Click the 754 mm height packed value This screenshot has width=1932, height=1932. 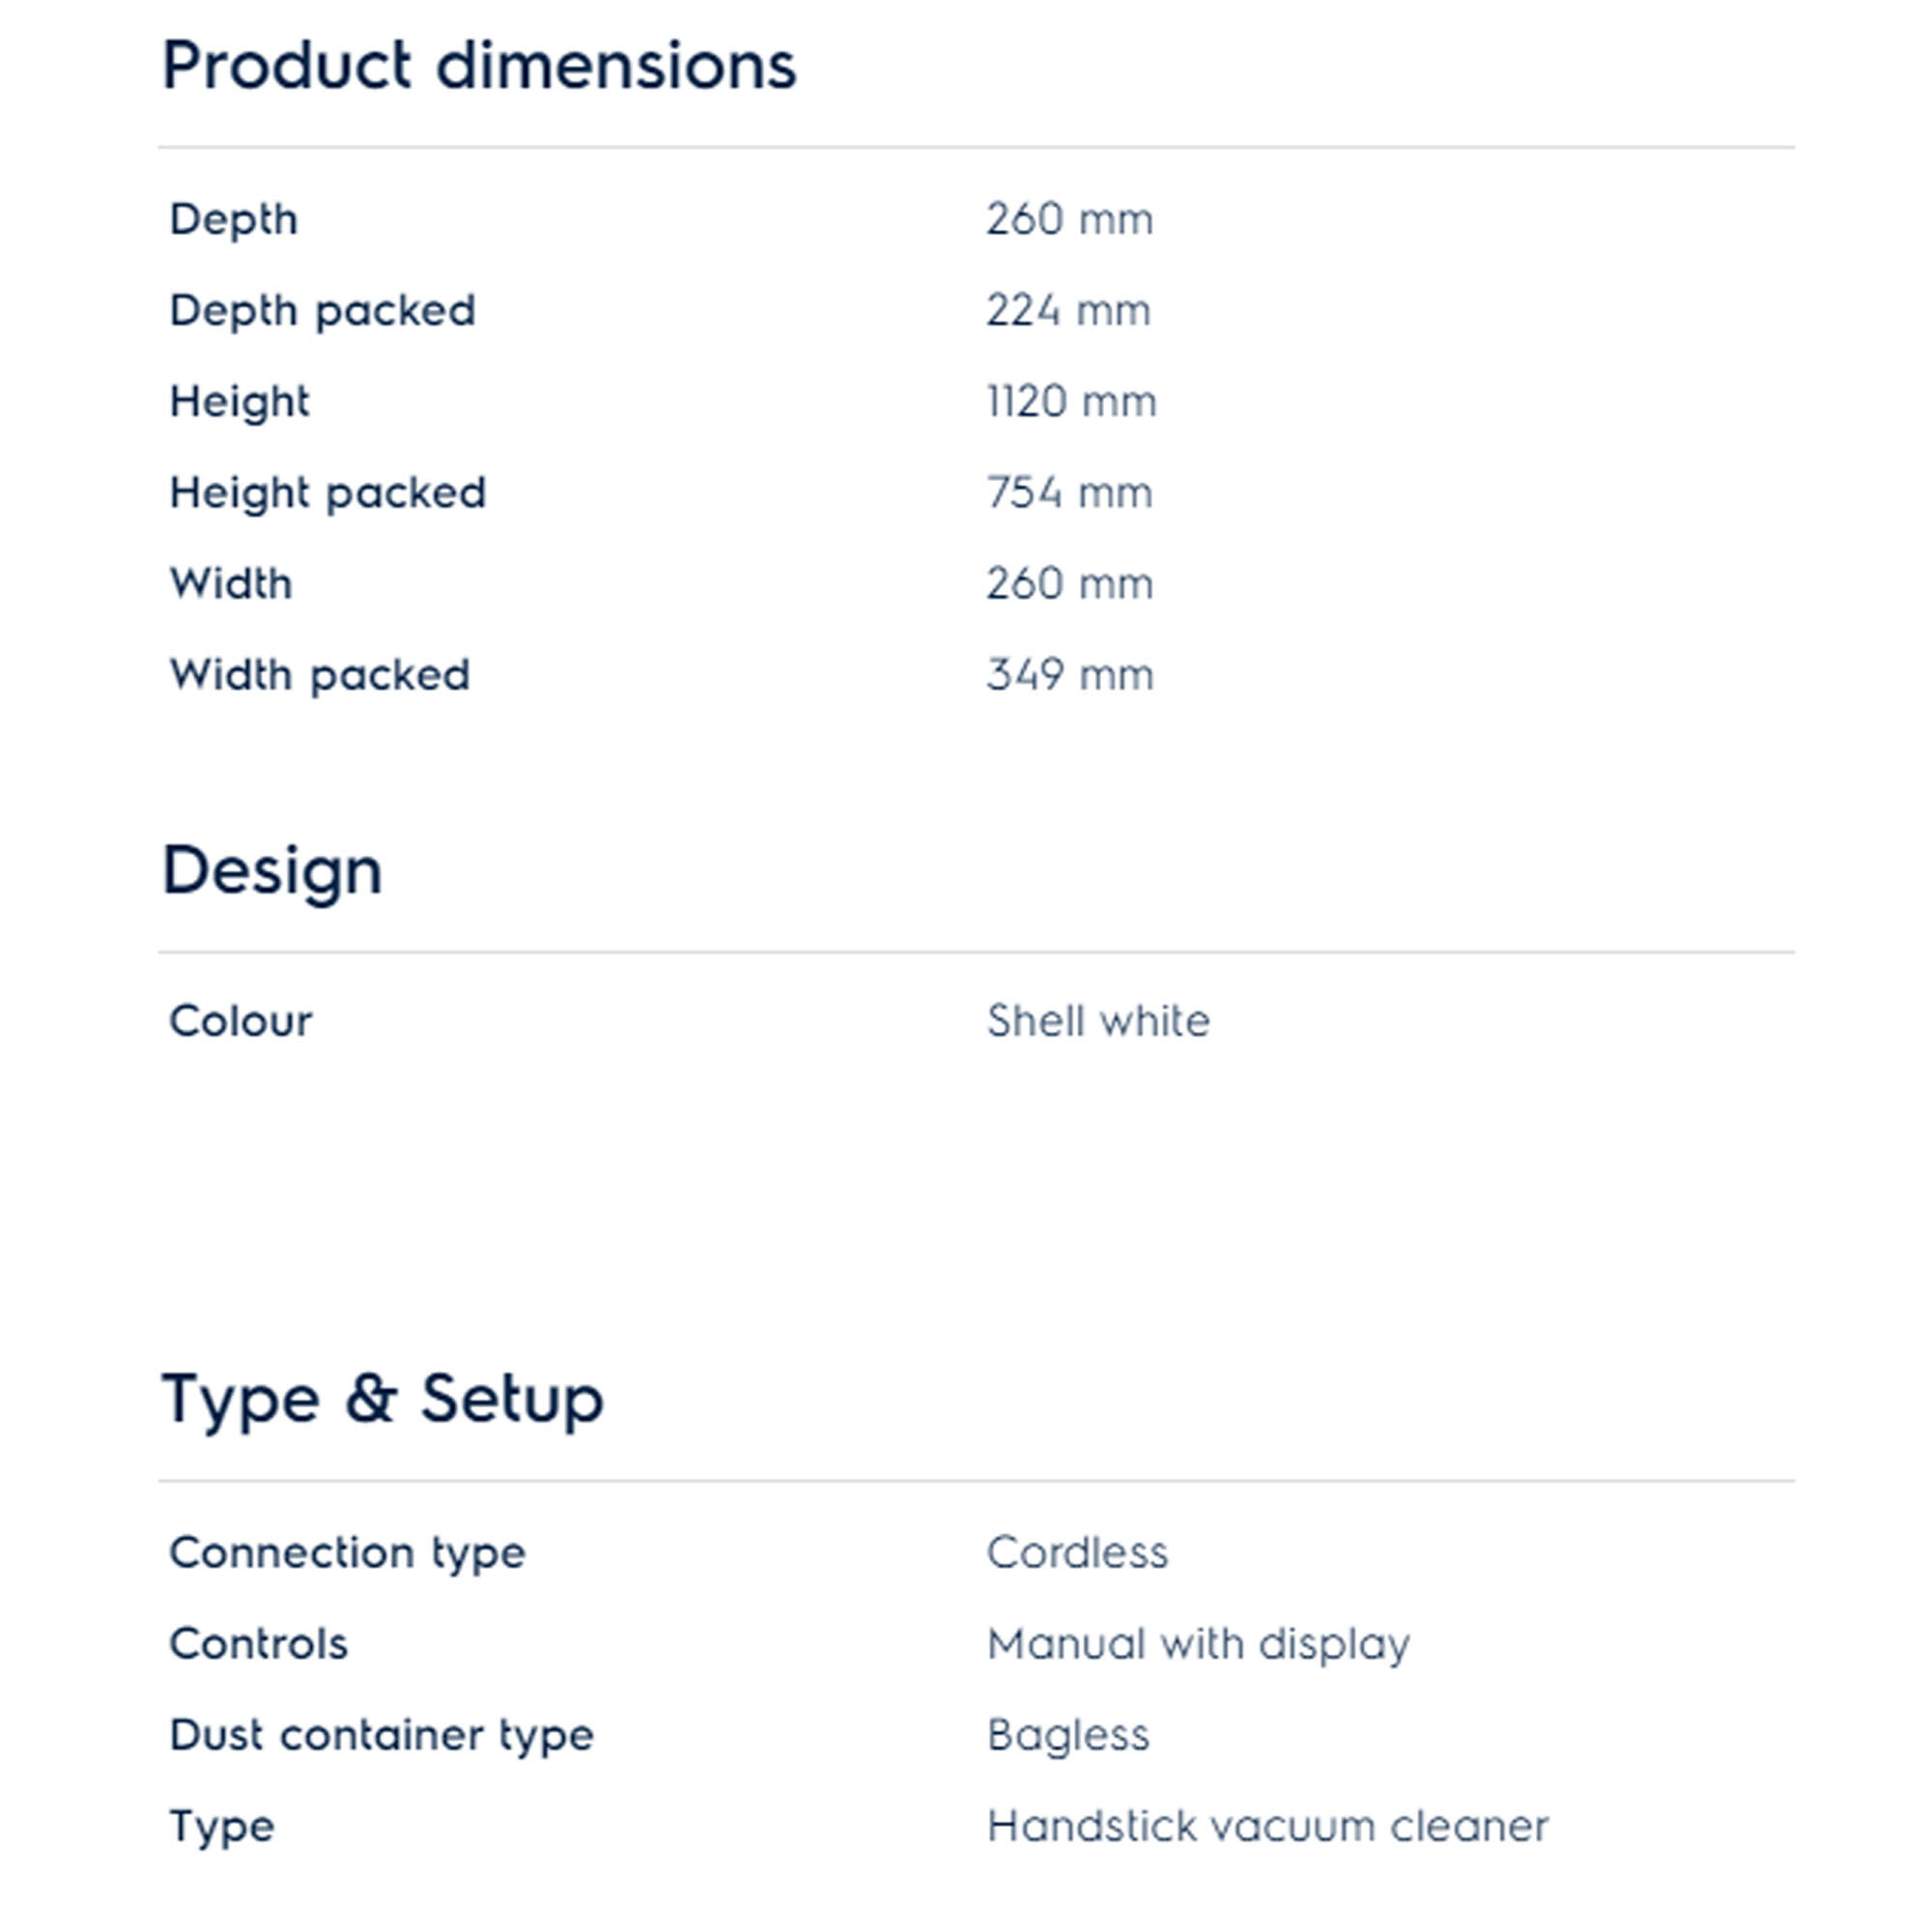click(1069, 493)
